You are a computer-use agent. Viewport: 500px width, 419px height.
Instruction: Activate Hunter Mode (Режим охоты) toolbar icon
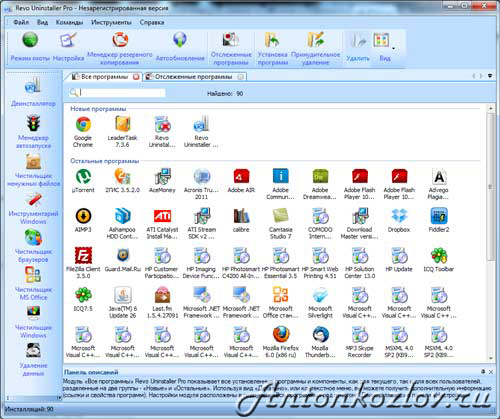(30, 47)
